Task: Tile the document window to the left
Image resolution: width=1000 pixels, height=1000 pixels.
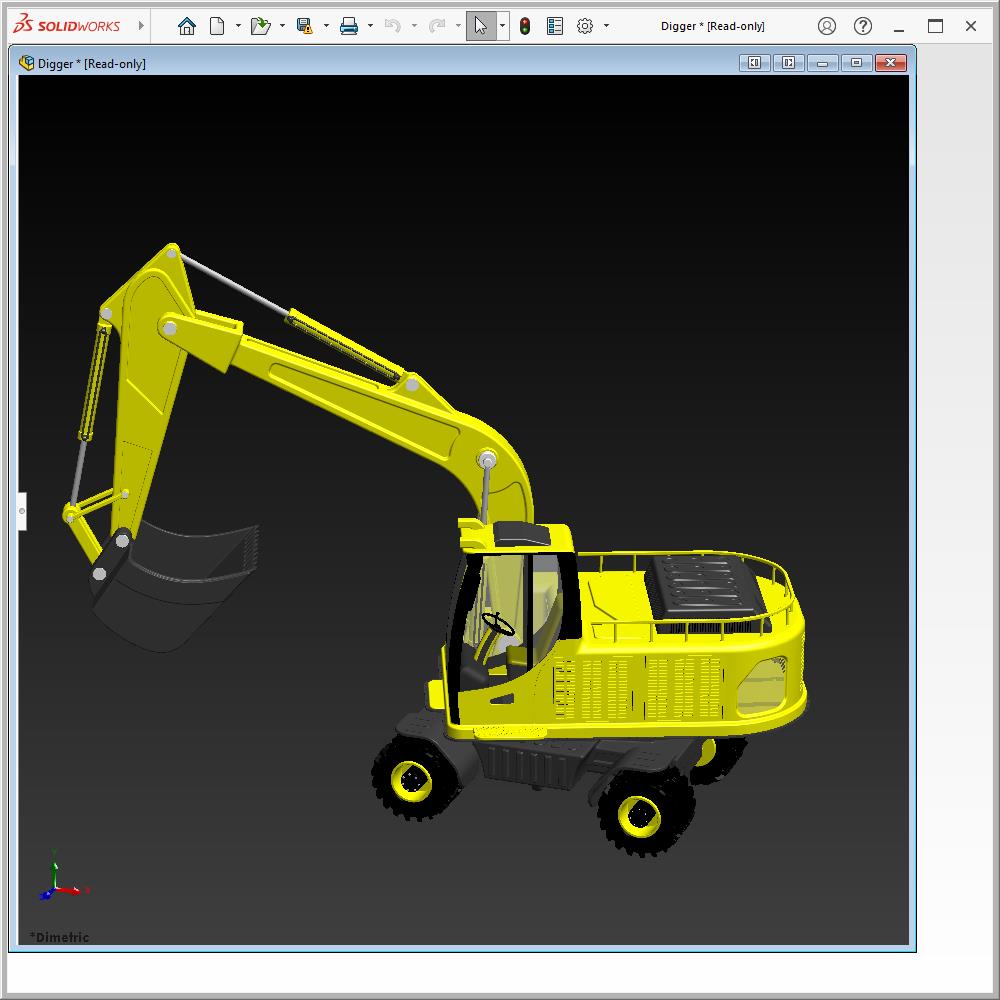Action: tap(754, 63)
